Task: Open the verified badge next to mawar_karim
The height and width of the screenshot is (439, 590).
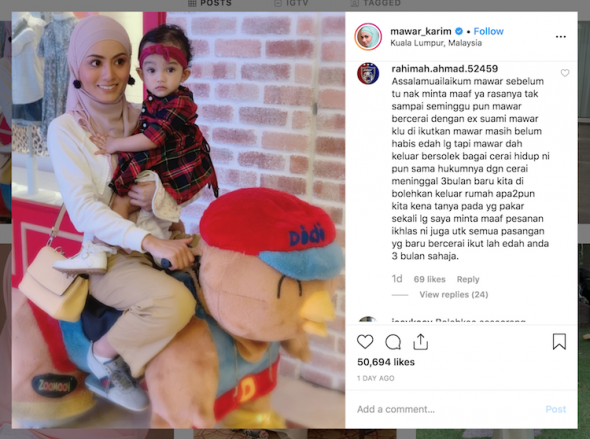Action: (x=459, y=31)
